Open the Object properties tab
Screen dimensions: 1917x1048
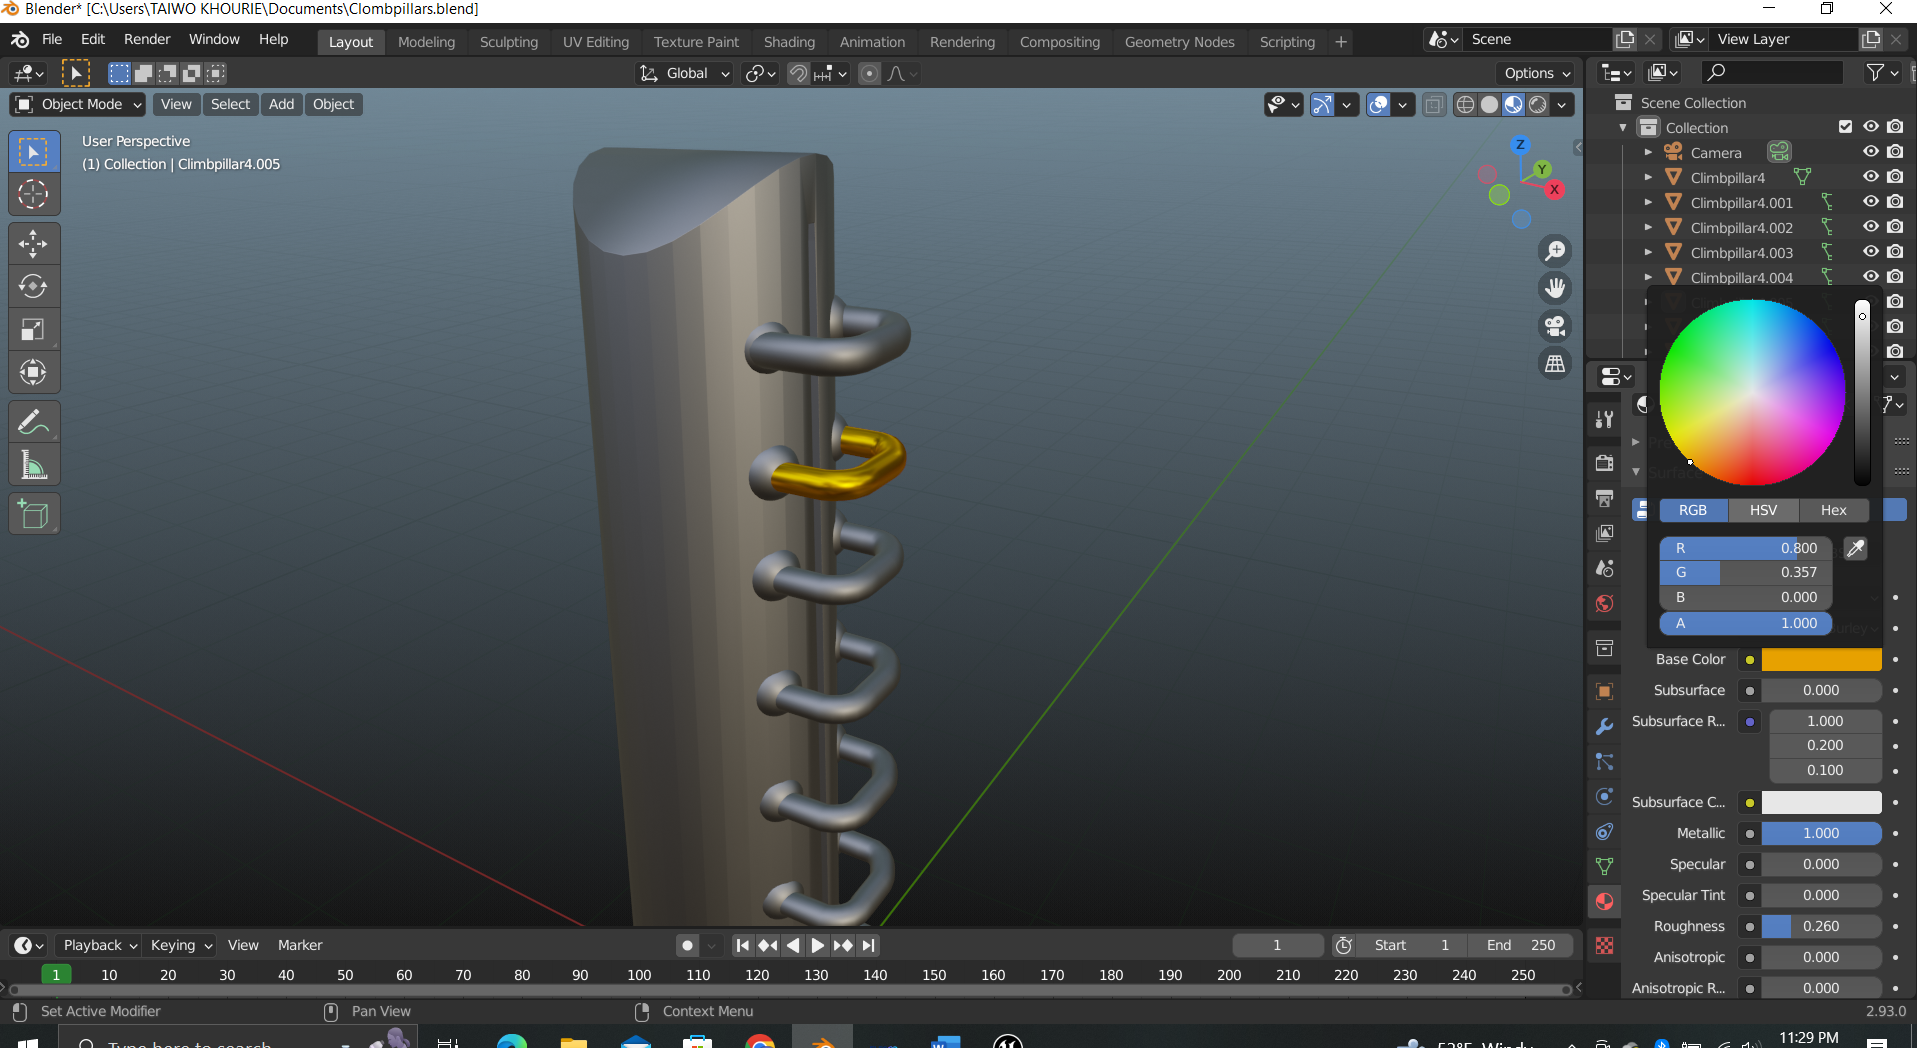pyautogui.click(x=1605, y=692)
